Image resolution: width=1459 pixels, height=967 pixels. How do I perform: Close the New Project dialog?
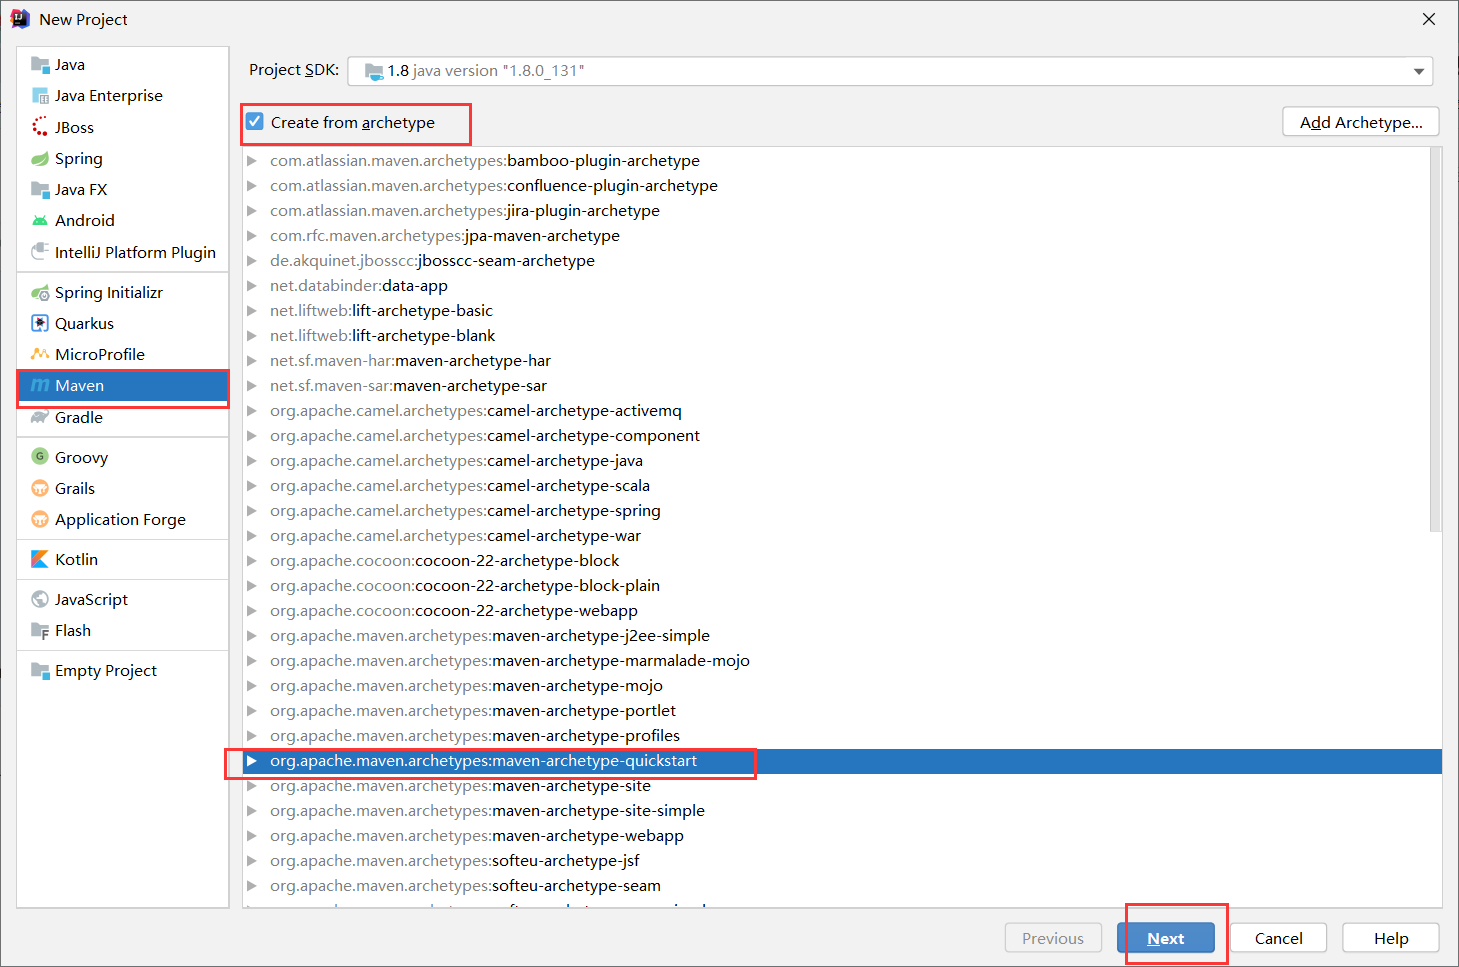(1429, 19)
